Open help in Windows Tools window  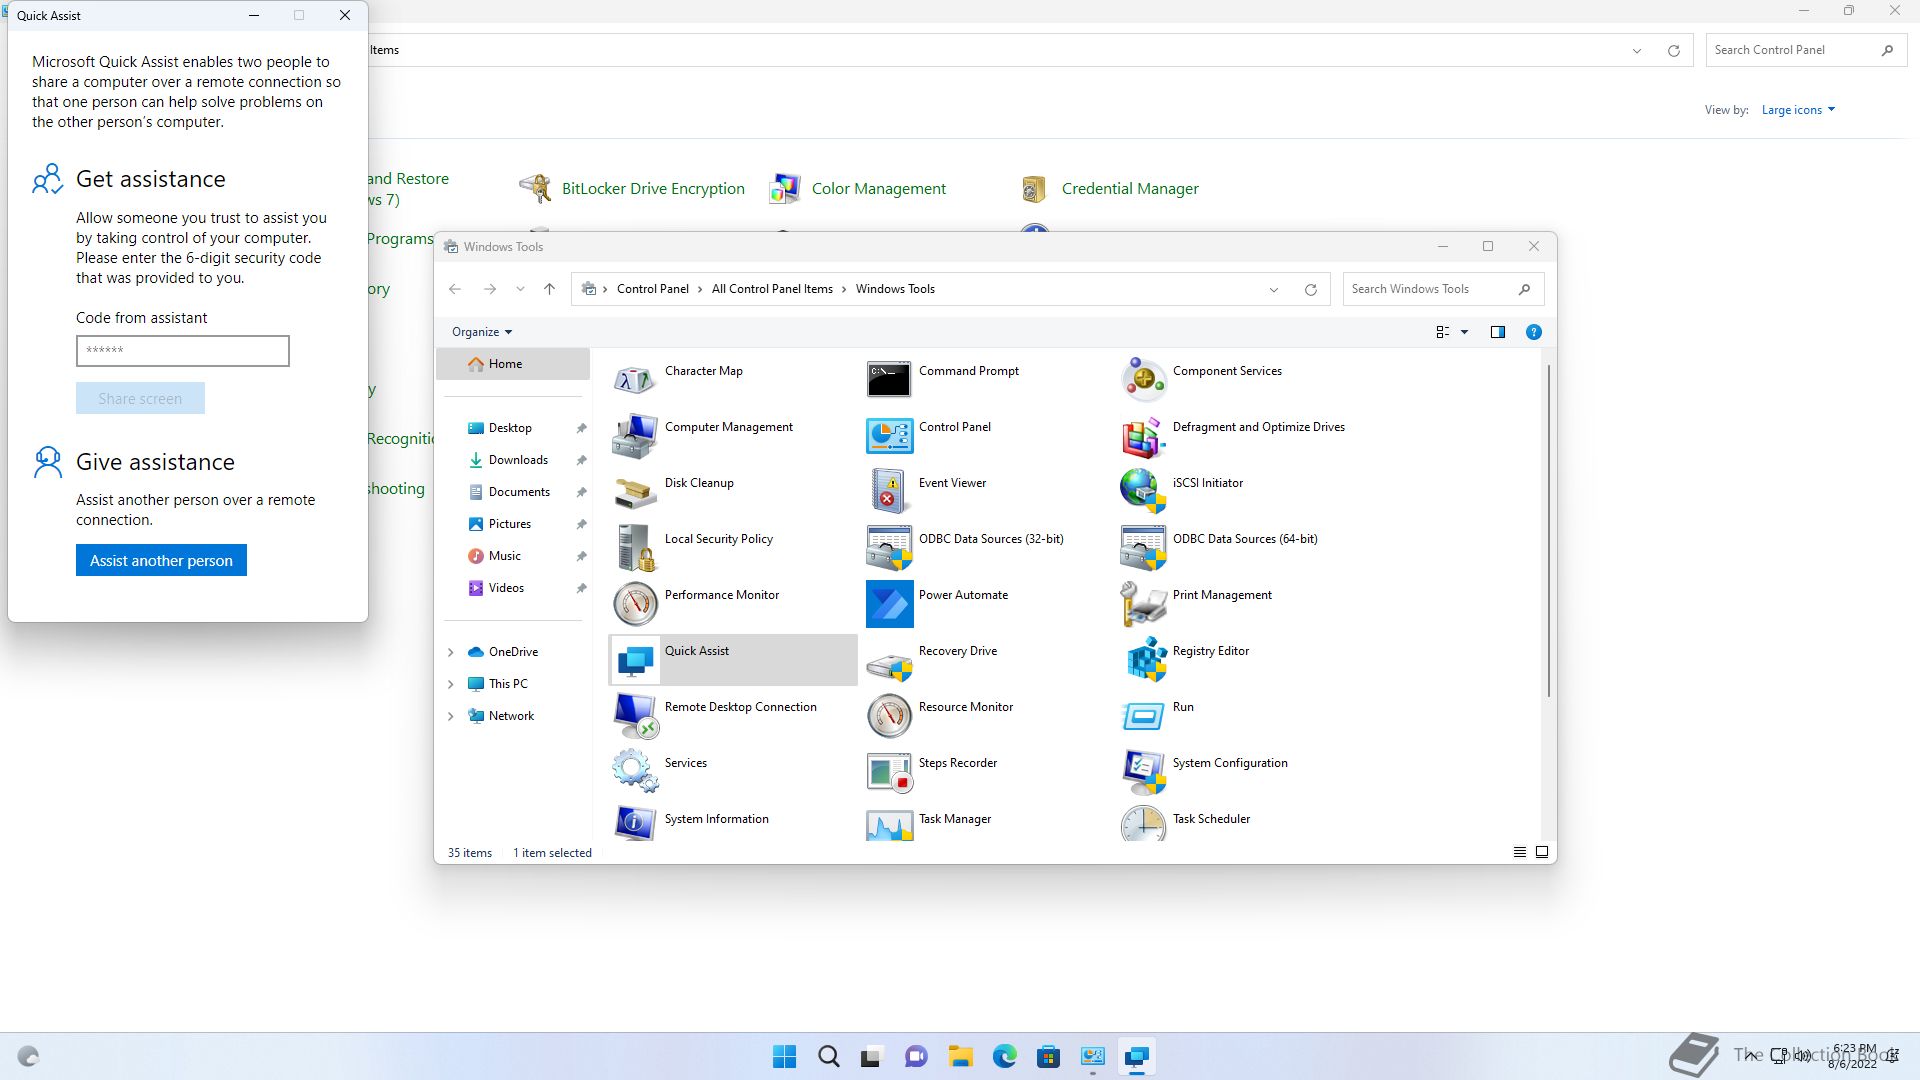1533,332
